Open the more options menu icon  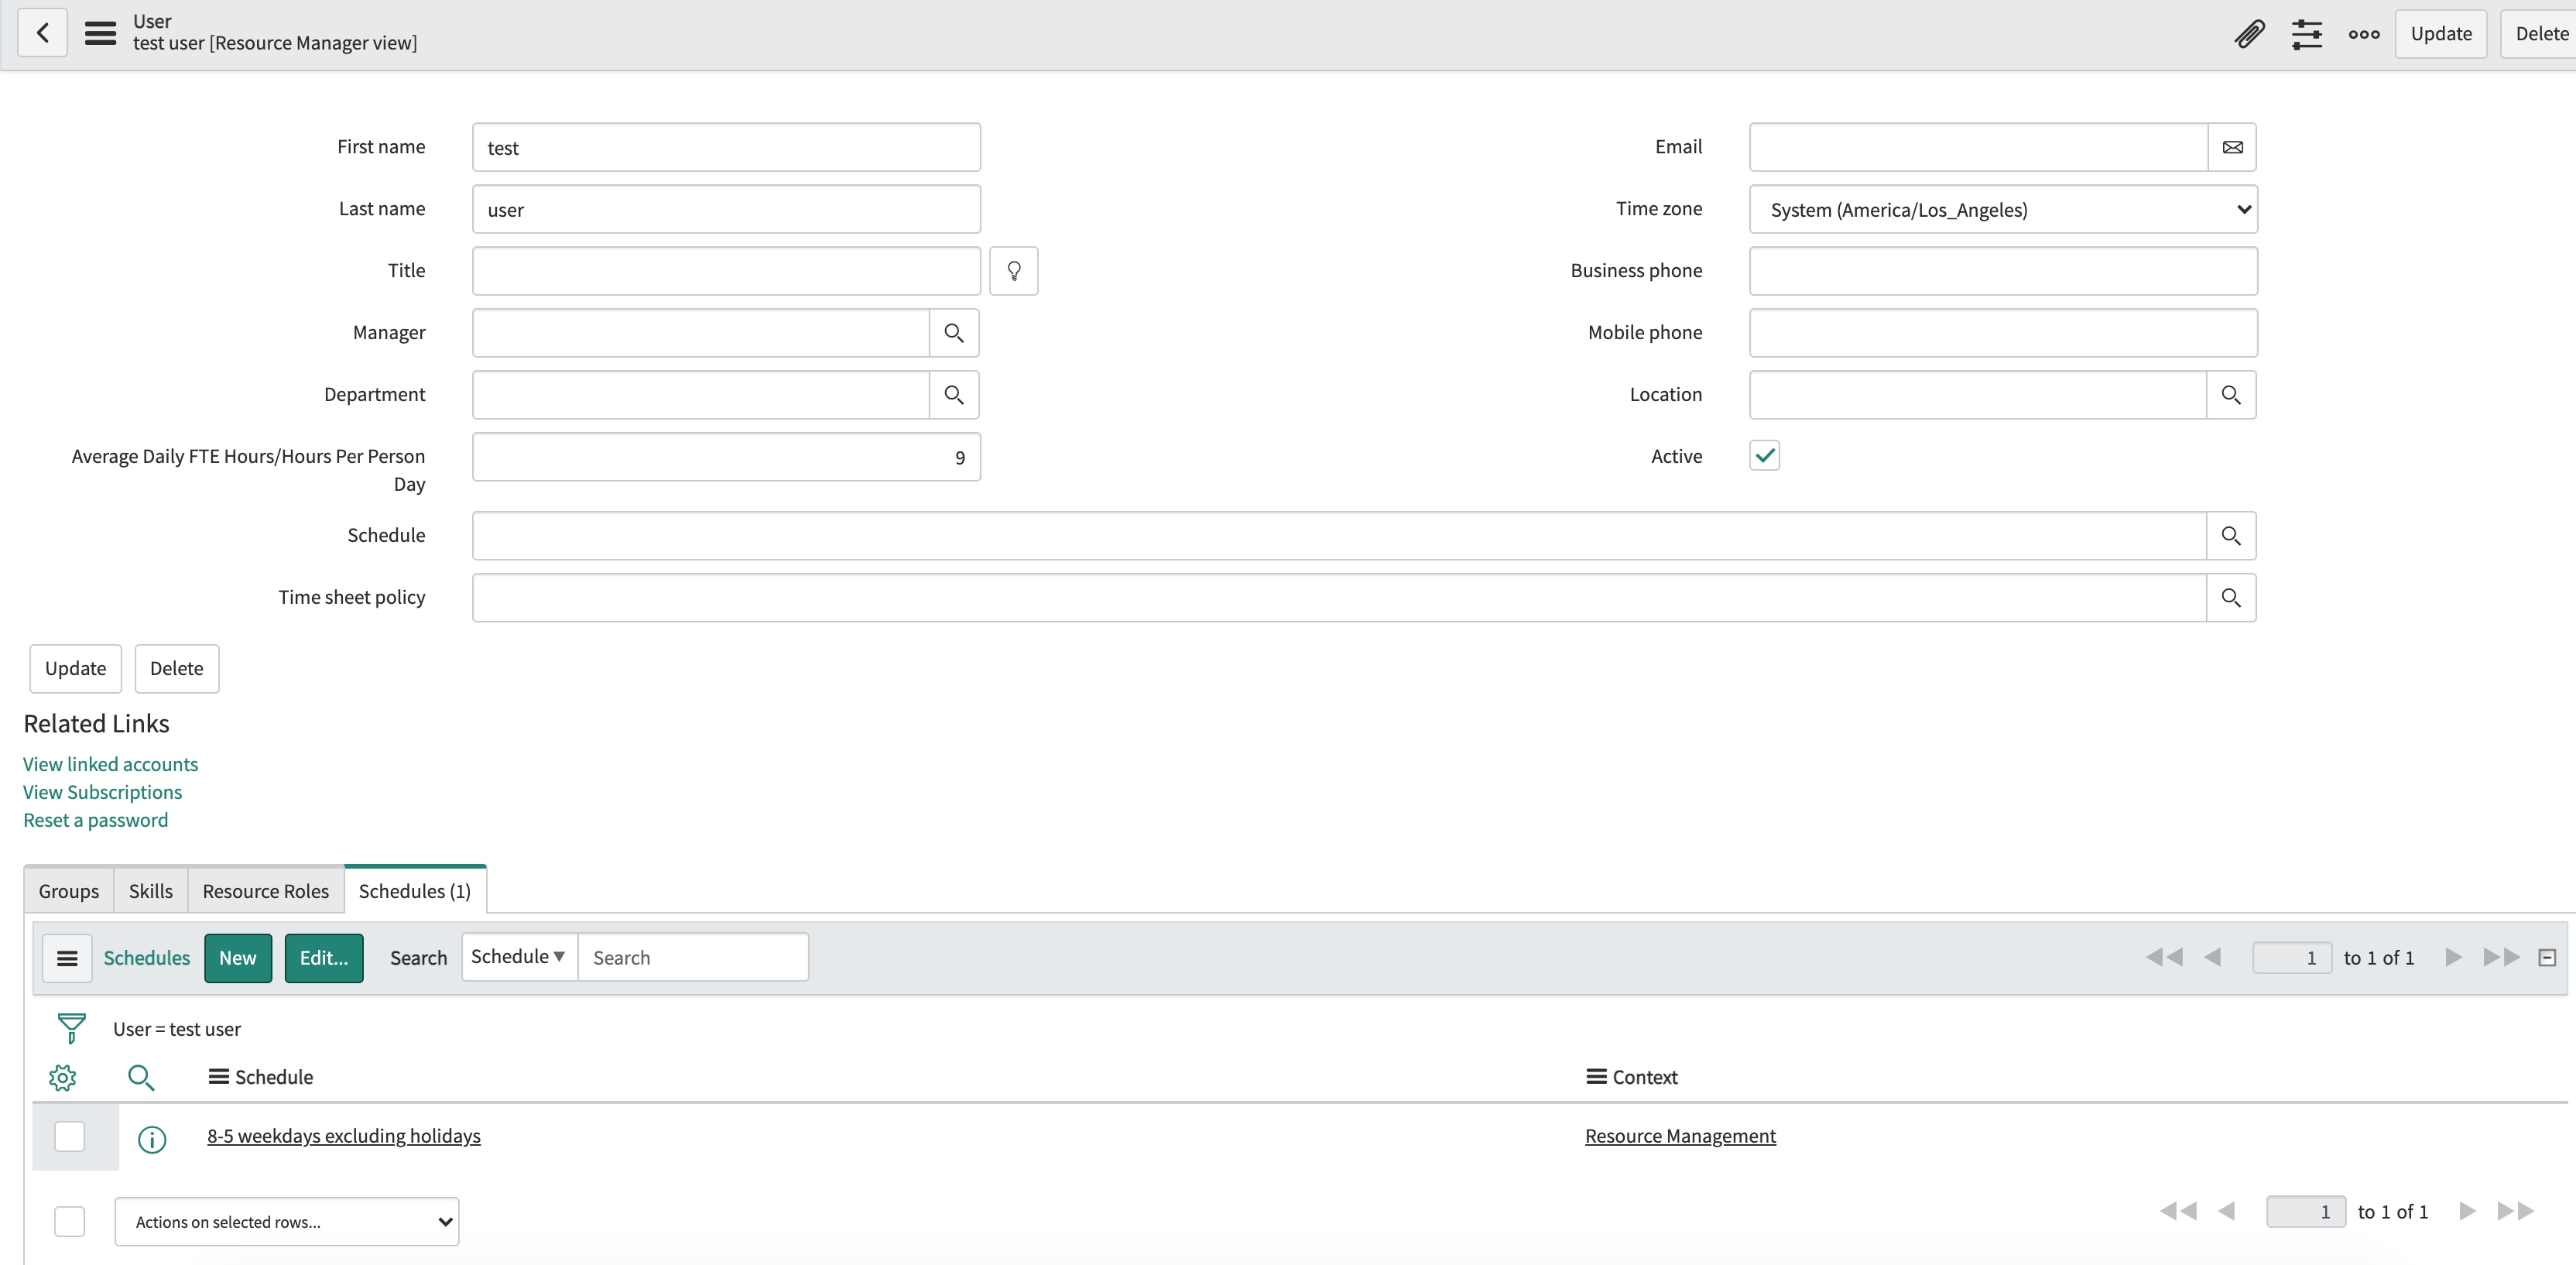pos(2363,33)
